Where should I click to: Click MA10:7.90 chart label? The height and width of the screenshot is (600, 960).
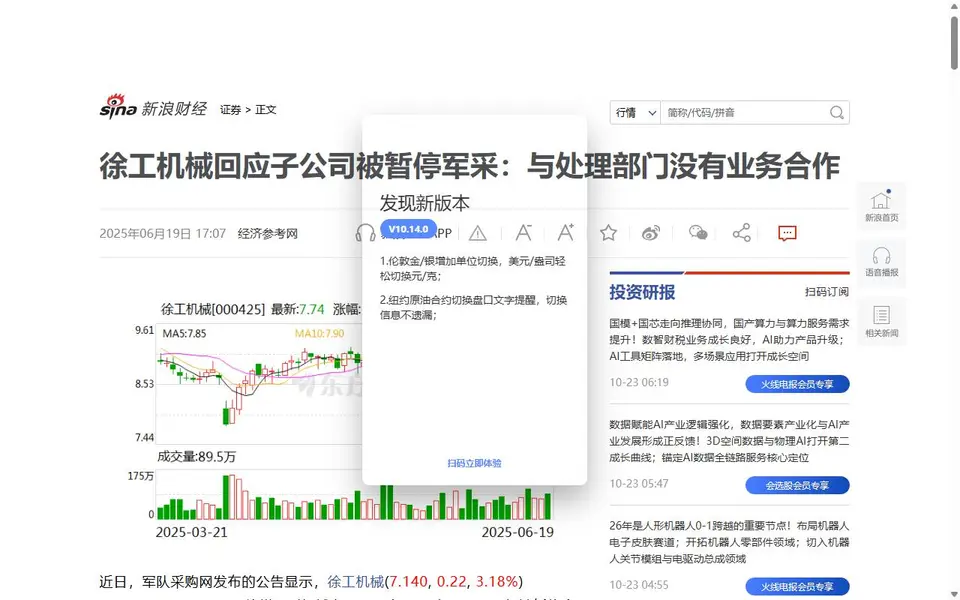(x=319, y=334)
